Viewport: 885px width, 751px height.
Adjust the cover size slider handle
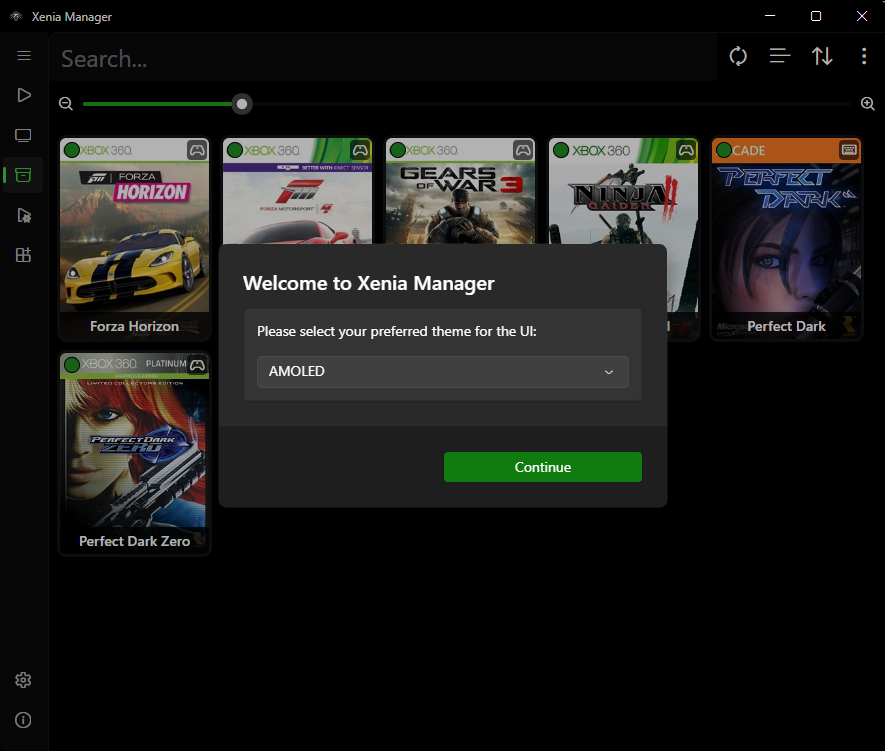click(242, 104)
